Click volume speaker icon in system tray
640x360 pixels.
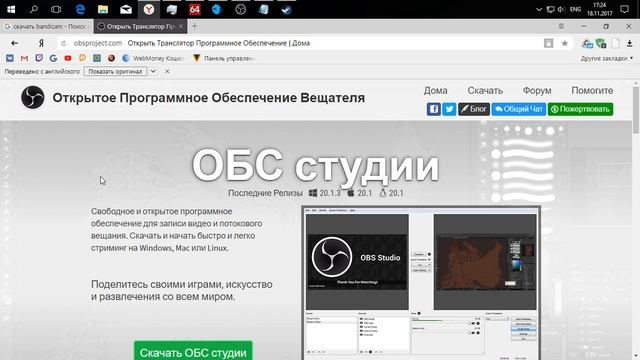[x=561, y=9]
